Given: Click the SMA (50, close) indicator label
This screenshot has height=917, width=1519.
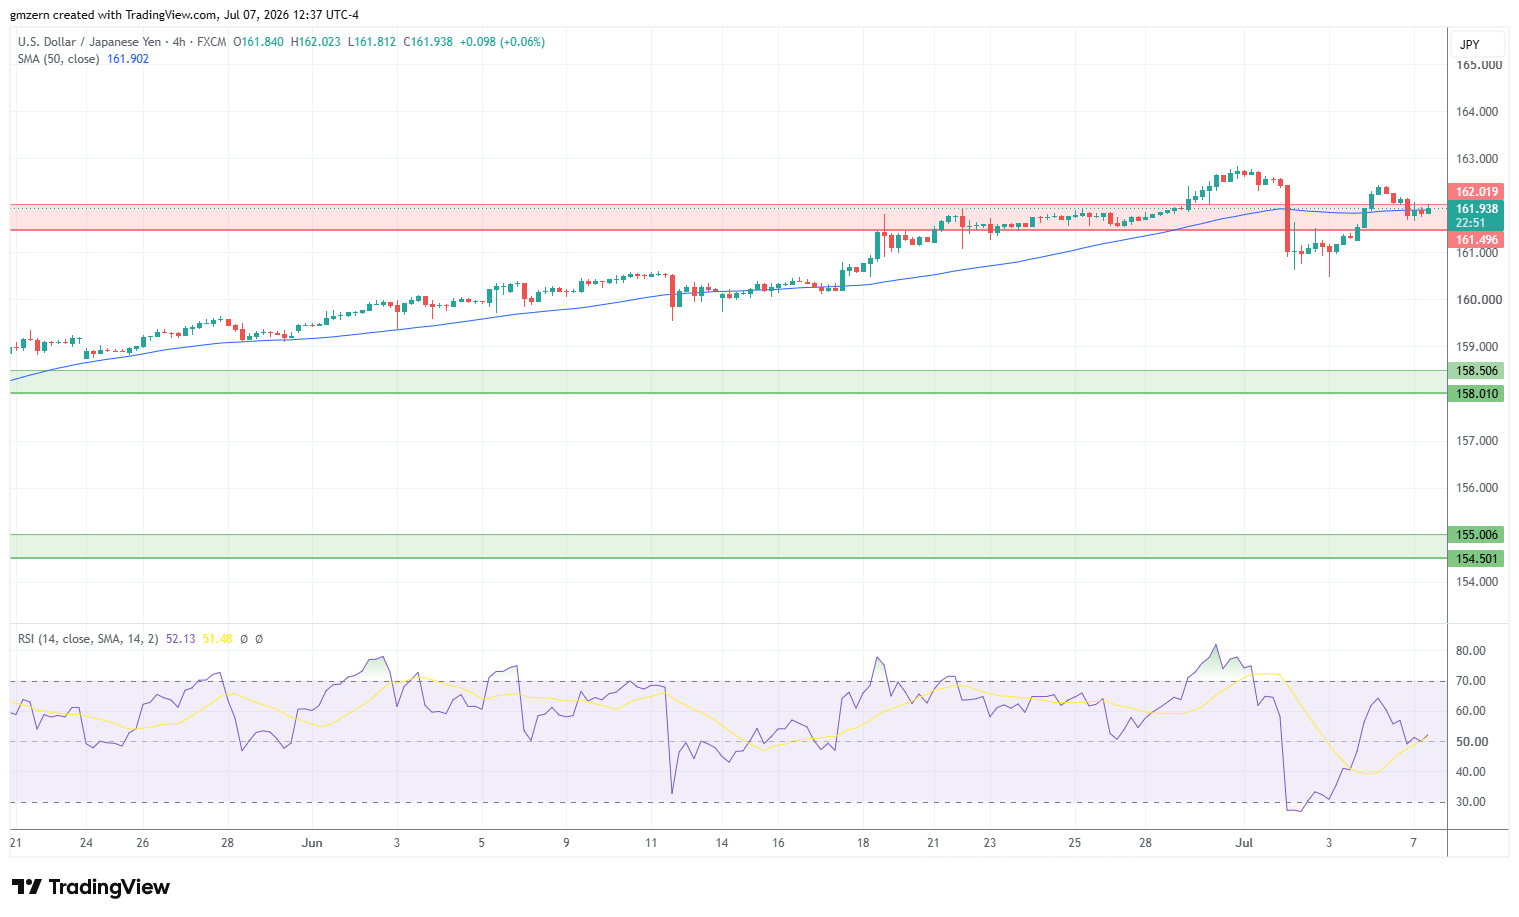Looking at the screenshot, I should pyautogui.click(x=59, y=59).
